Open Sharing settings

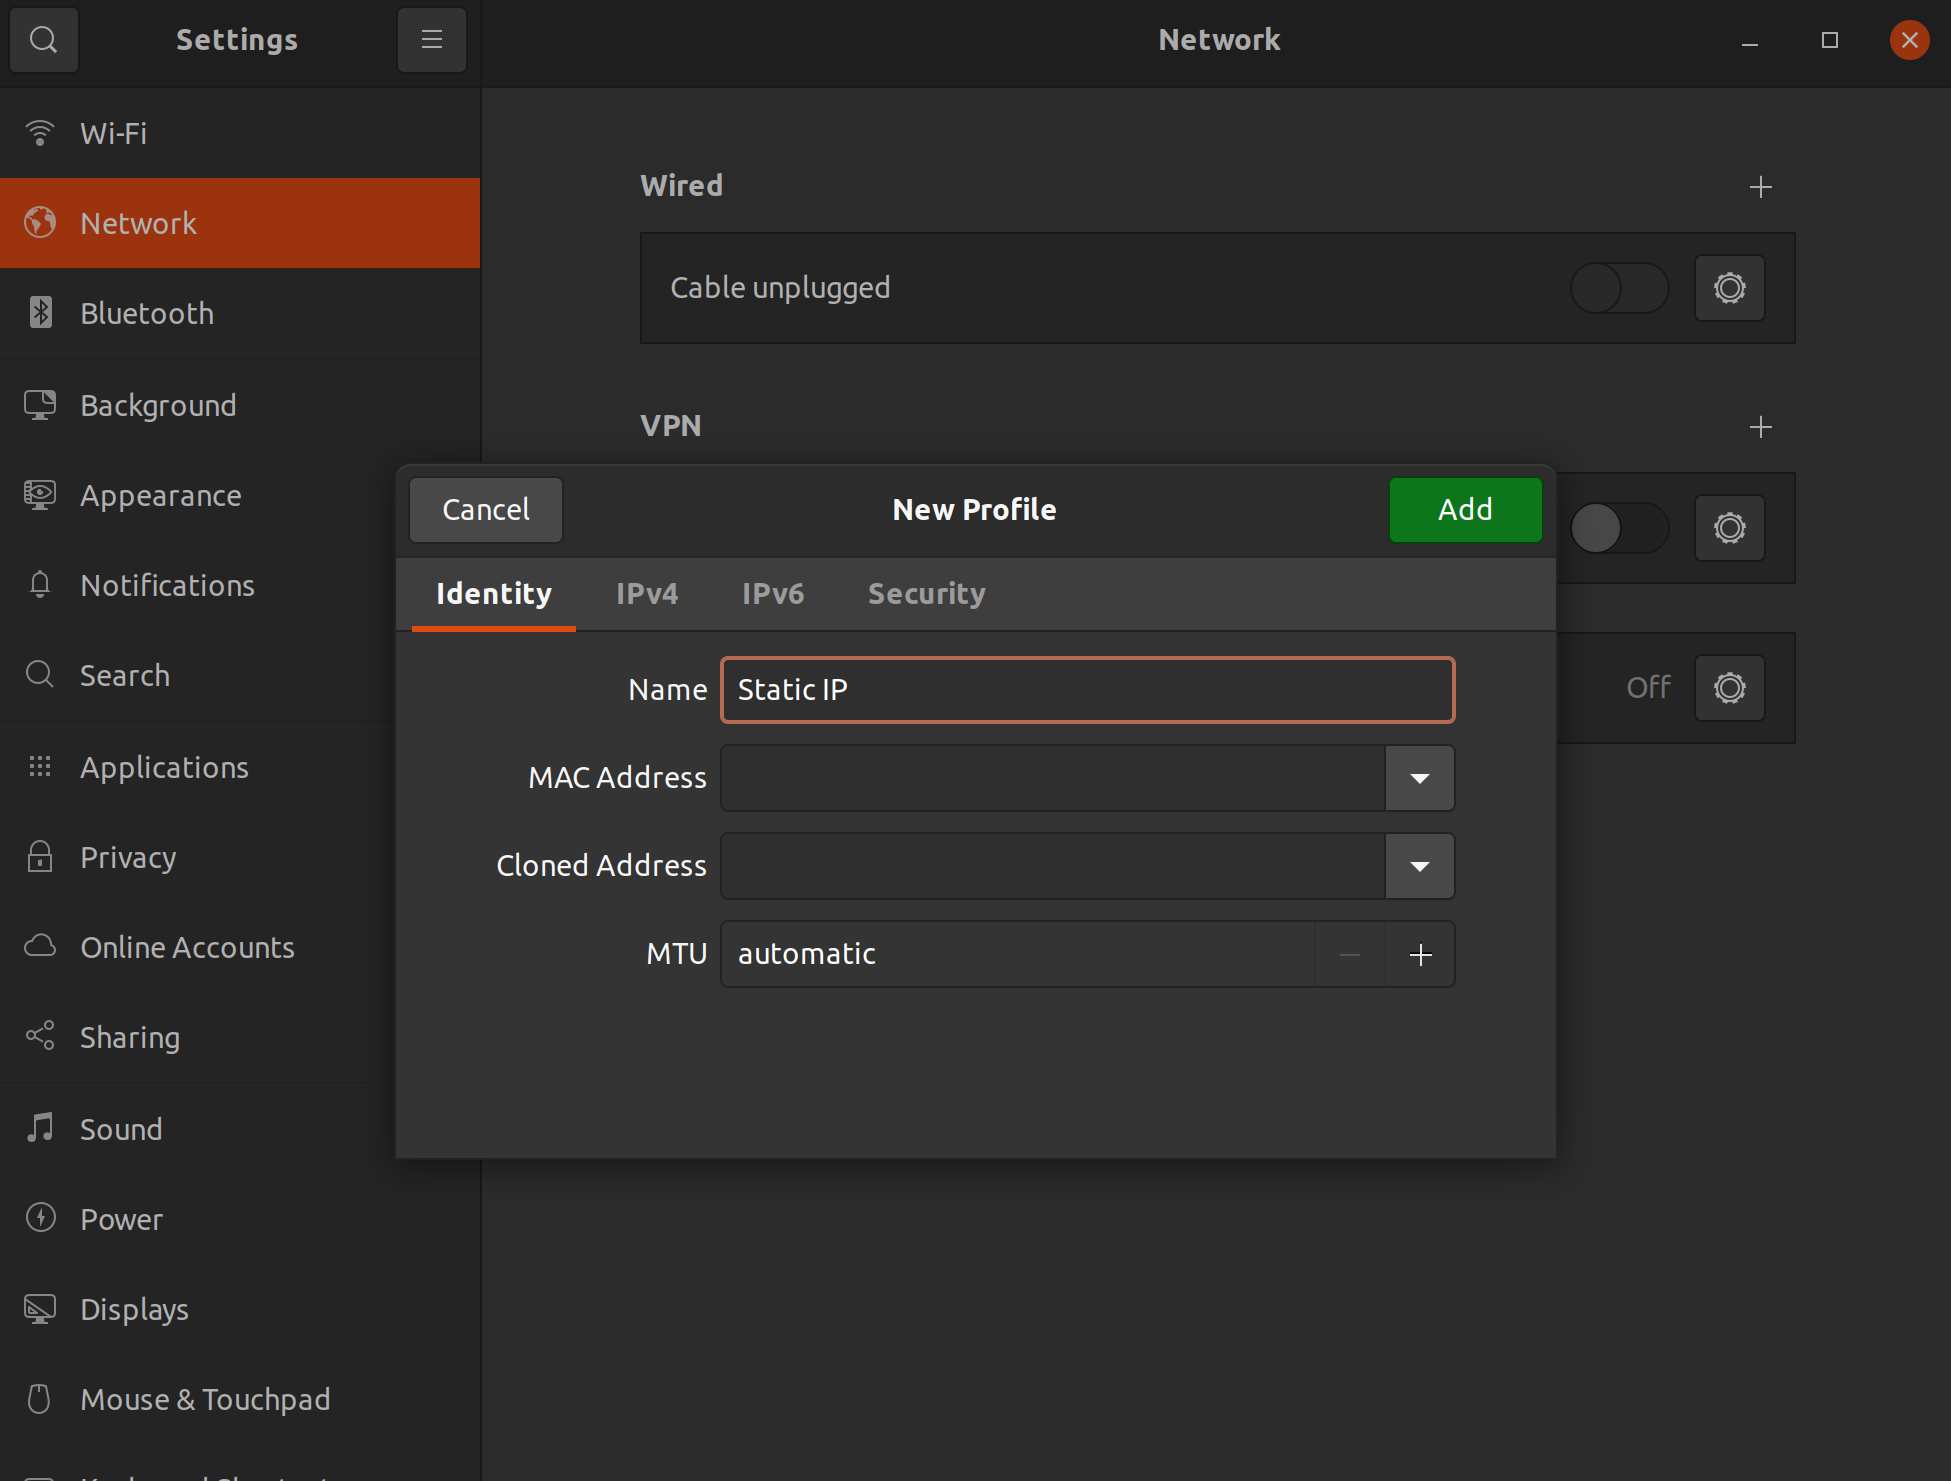(x=198, y=1037)
